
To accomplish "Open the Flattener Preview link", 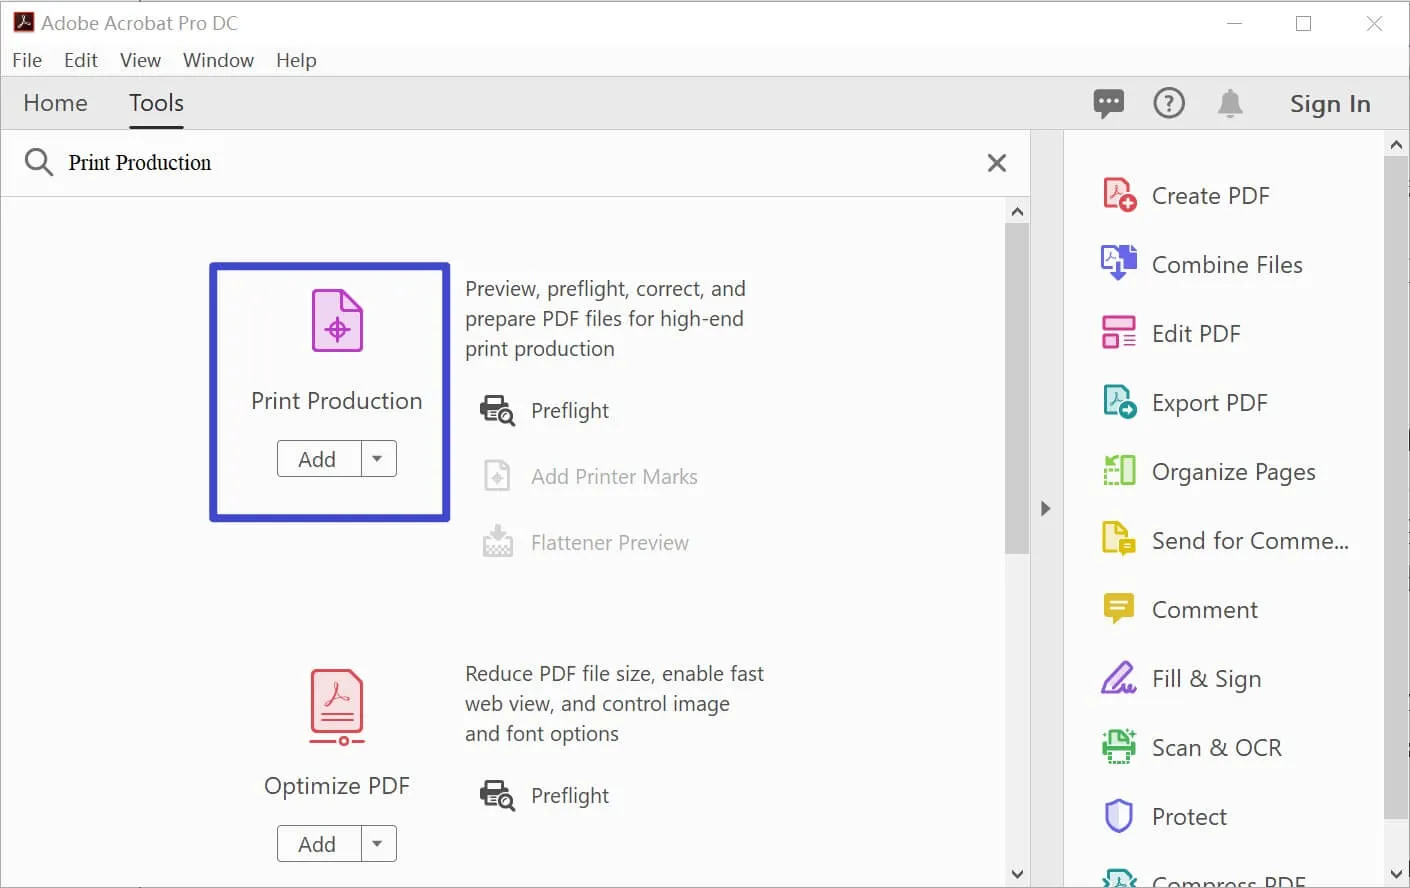I will point(610,543).
